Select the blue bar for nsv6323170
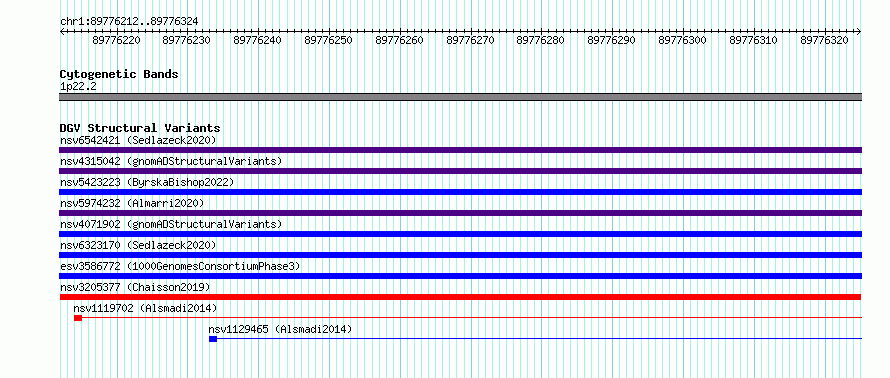This screenshot has height=378, width=890. pos(460,255)
